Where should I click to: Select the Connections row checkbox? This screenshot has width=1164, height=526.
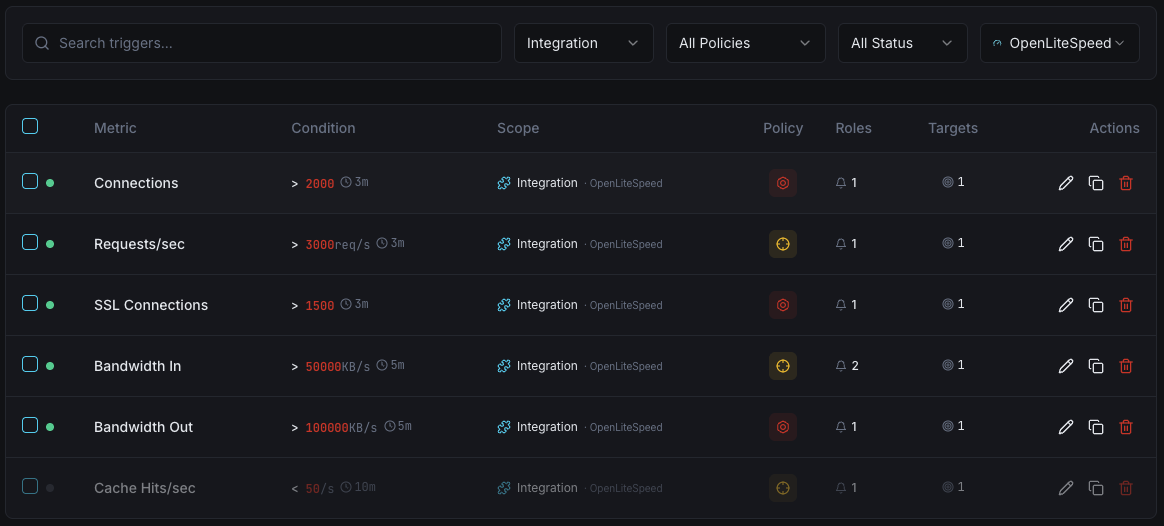(30, 181)
